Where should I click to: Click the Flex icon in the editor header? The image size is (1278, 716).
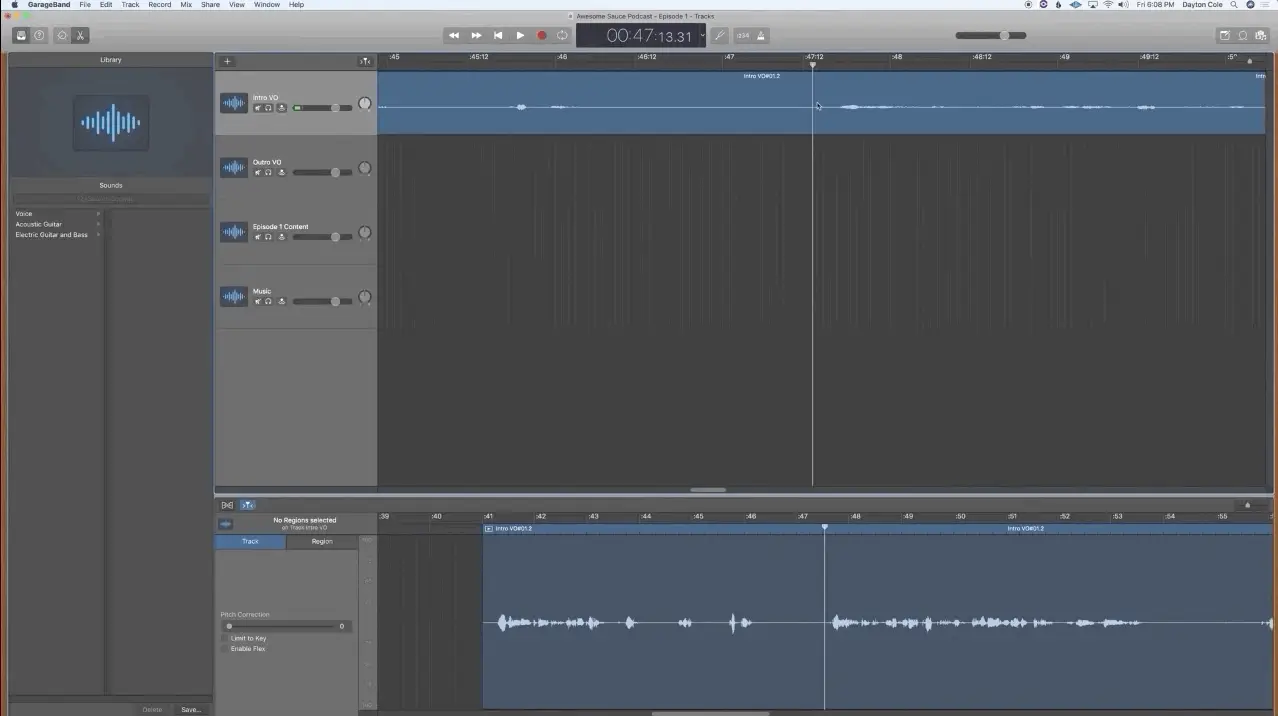pos(247,505)
